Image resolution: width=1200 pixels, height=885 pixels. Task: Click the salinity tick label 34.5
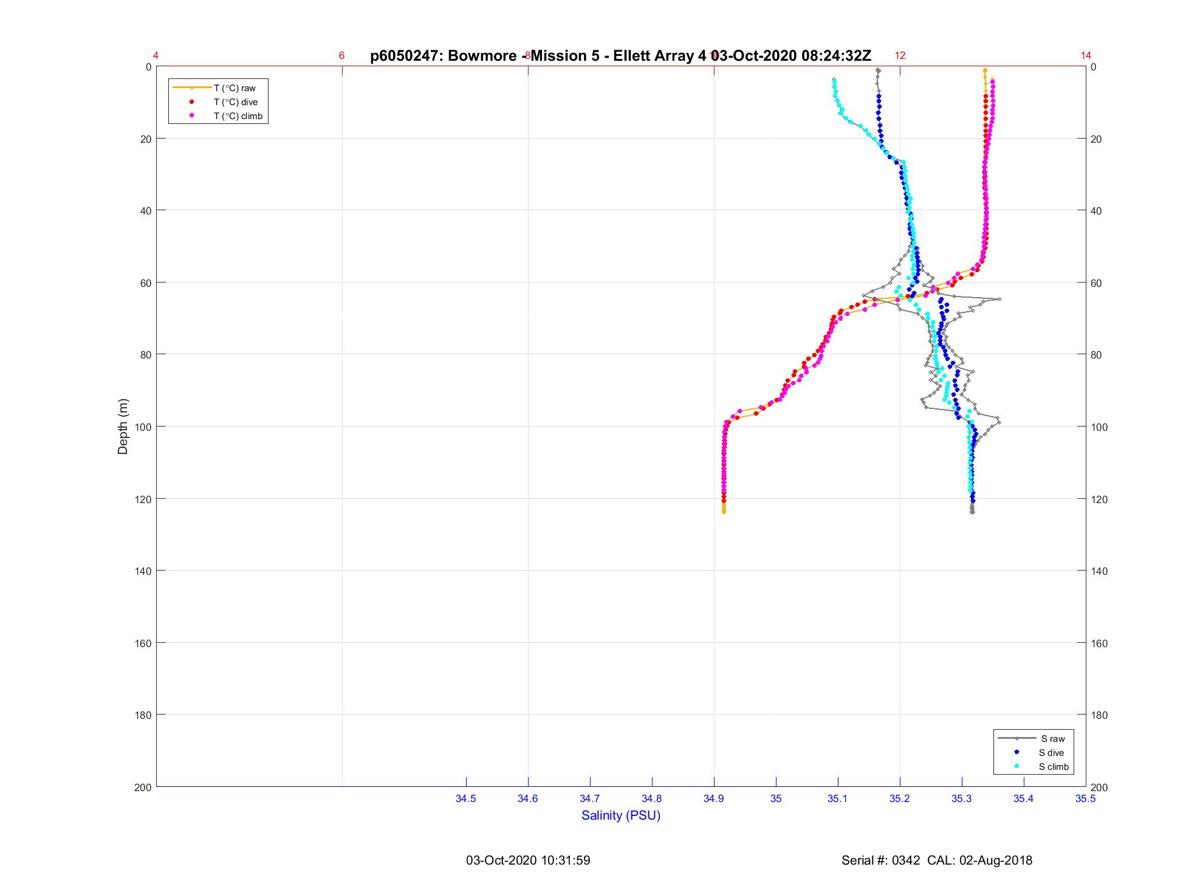pos(466,799)
